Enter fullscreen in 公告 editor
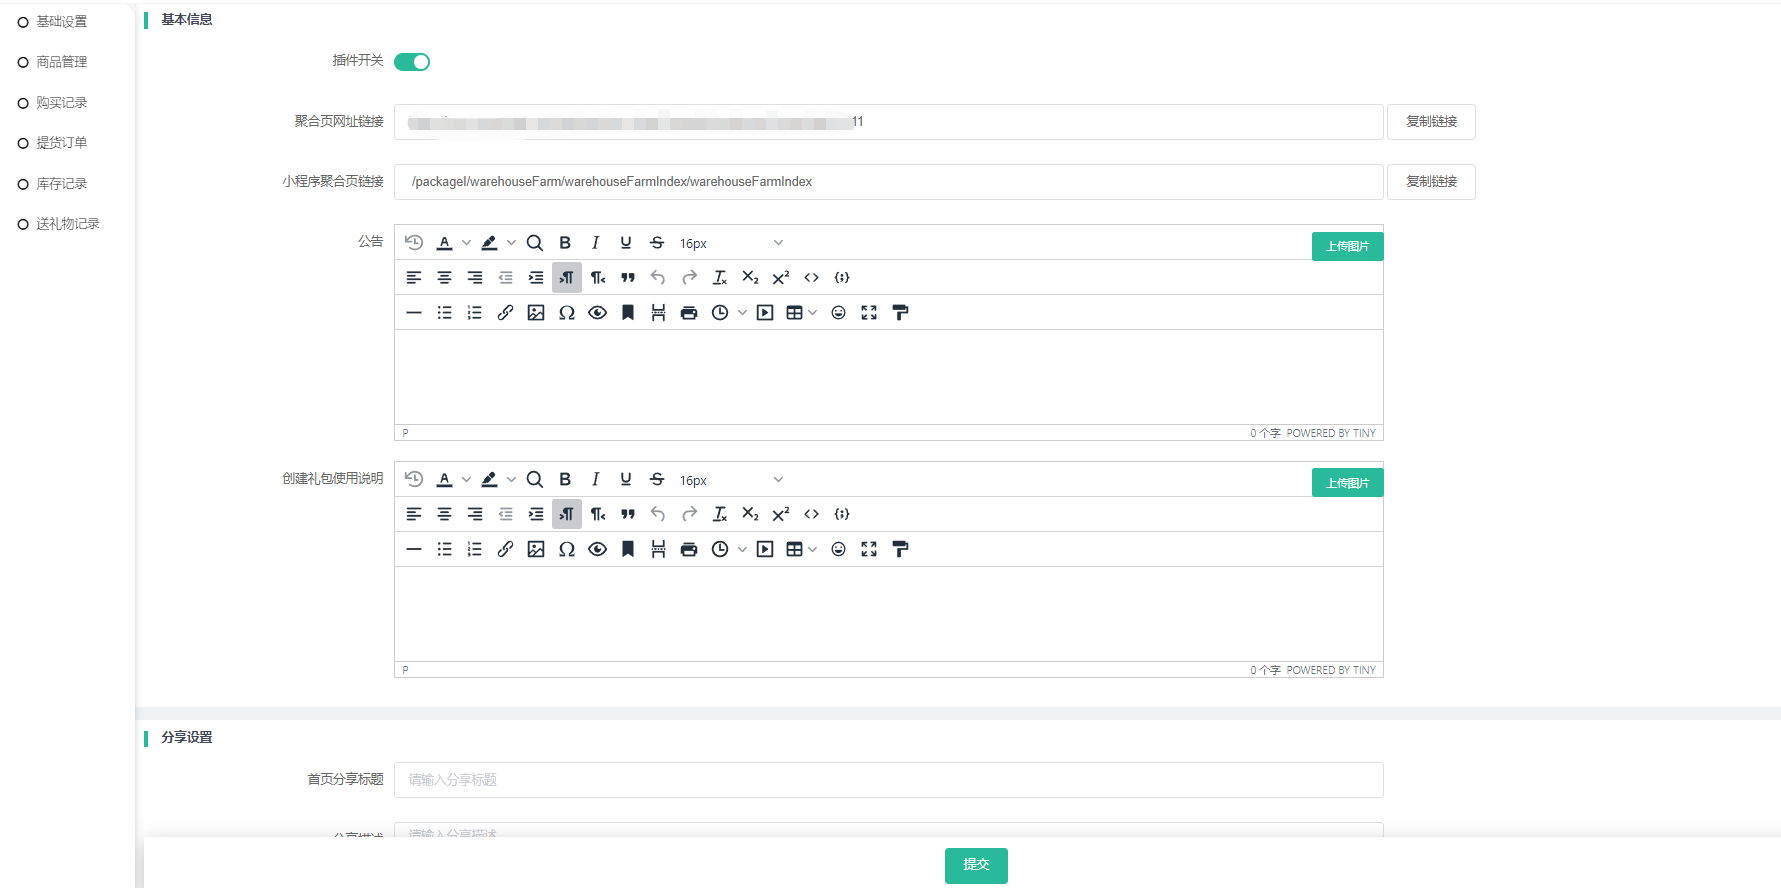 (869, 313)
